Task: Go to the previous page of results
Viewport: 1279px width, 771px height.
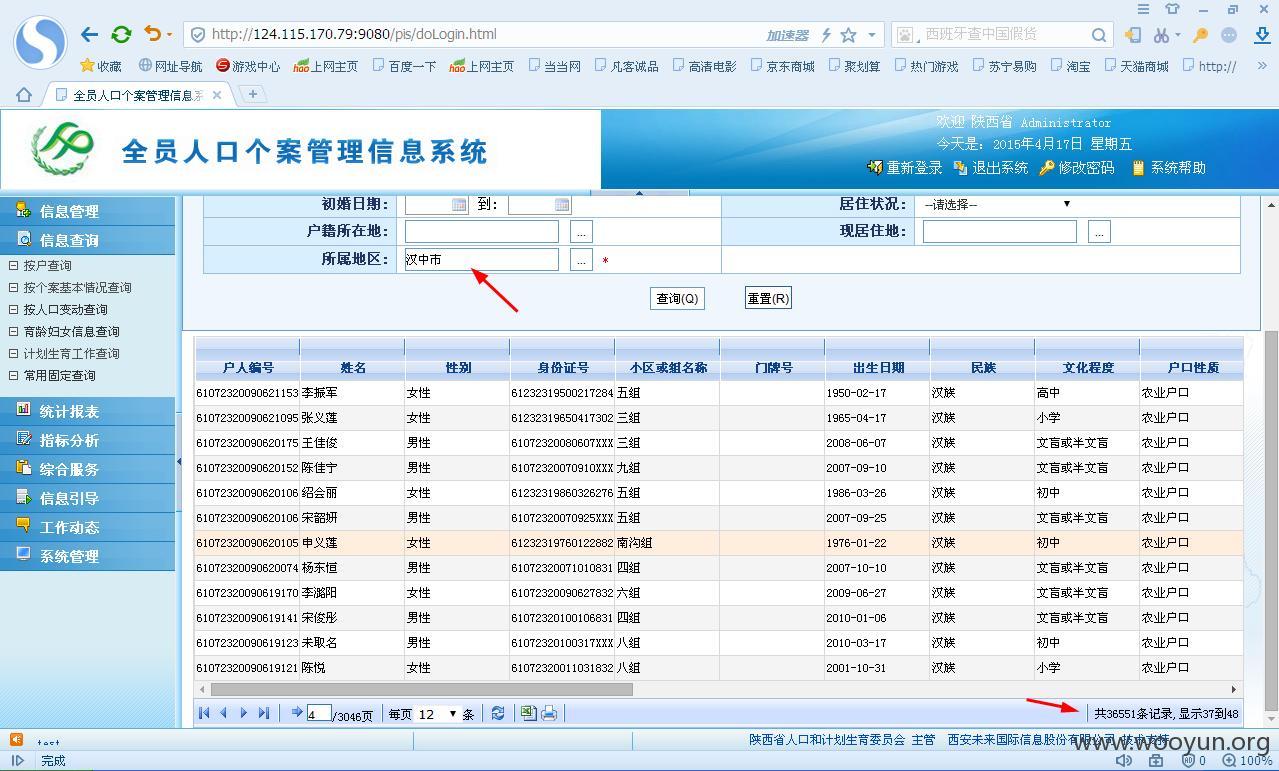Action: [x=223, y=713]
